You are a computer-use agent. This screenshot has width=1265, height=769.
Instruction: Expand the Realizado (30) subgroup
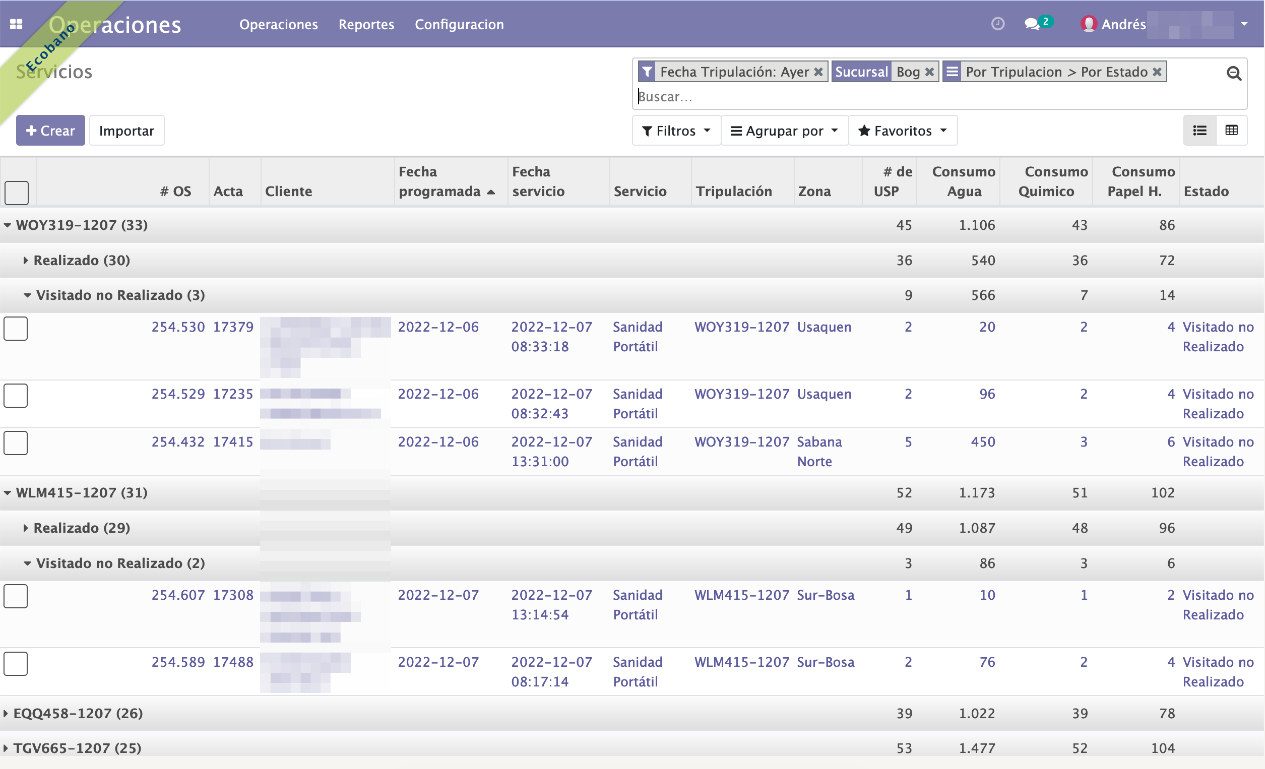click(77, 260)
